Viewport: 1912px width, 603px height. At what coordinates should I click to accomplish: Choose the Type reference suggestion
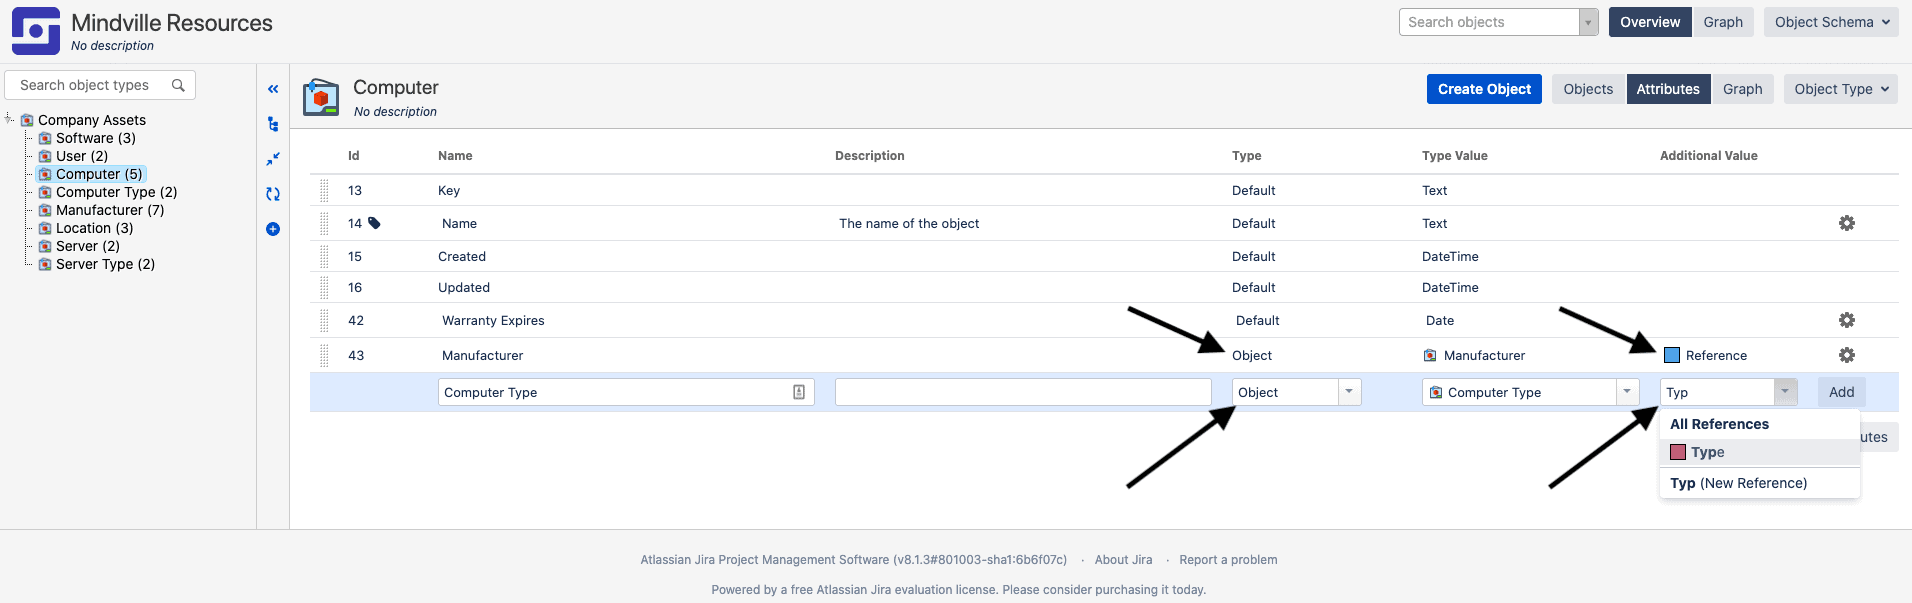click(1759, 452)
